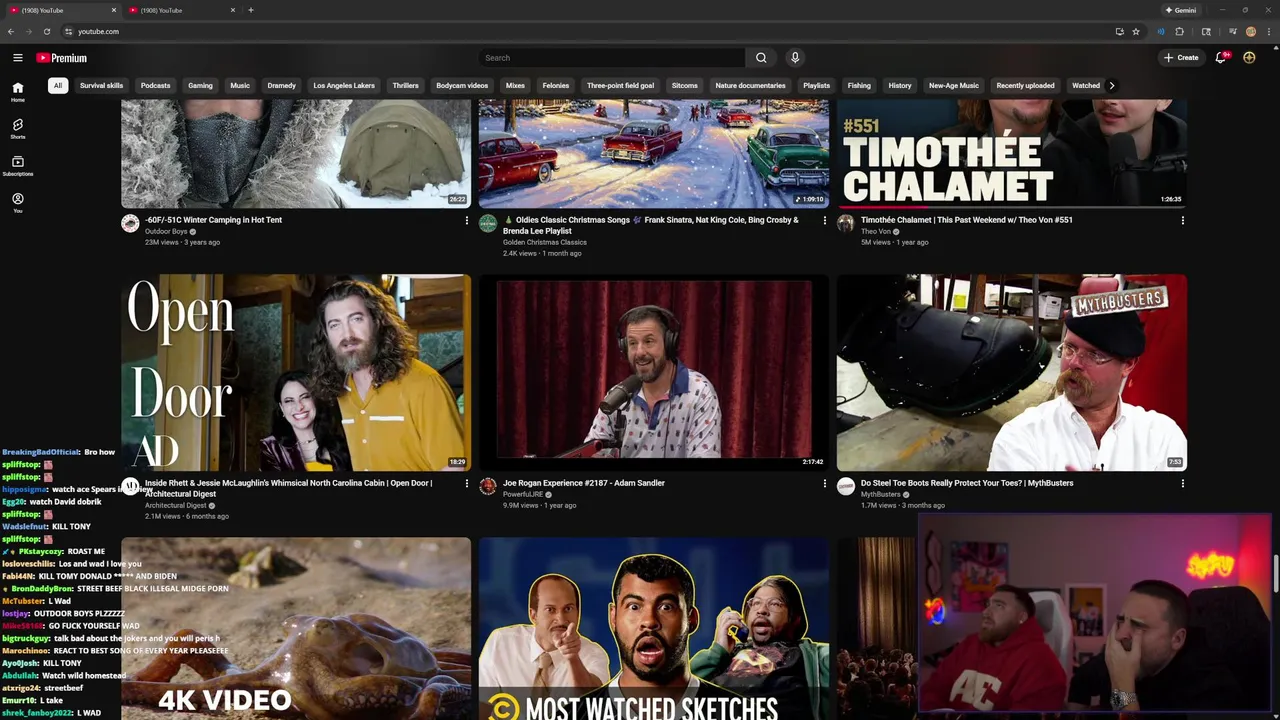The image size is (1280, 720).
Task: Play the Adam Sandler podcast thumbnail
Action: 654,372
